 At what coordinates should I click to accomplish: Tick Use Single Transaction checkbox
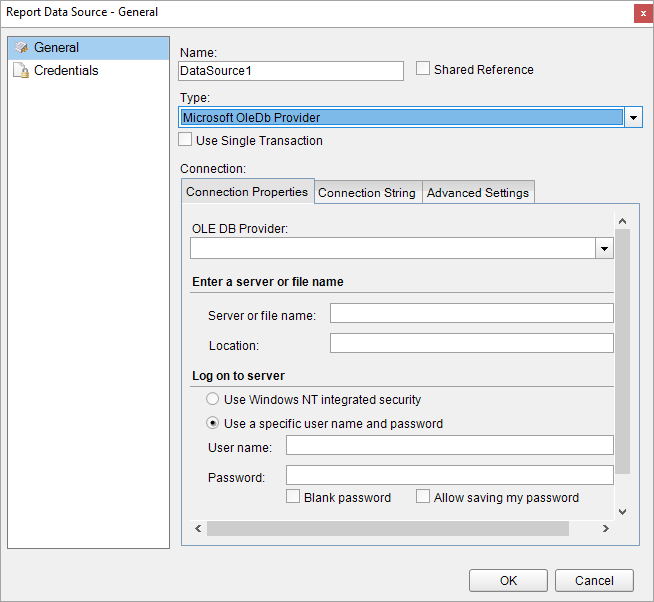[x=185, y=139]
